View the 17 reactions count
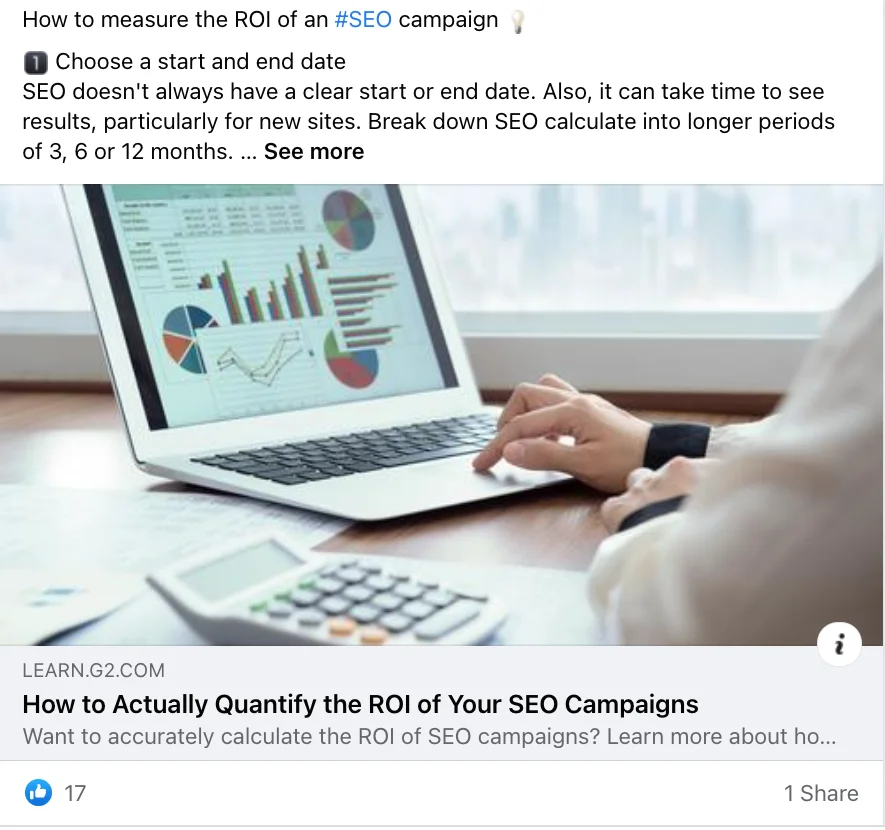The height and width of the screenshot is (830, 885). coord(75,793)
